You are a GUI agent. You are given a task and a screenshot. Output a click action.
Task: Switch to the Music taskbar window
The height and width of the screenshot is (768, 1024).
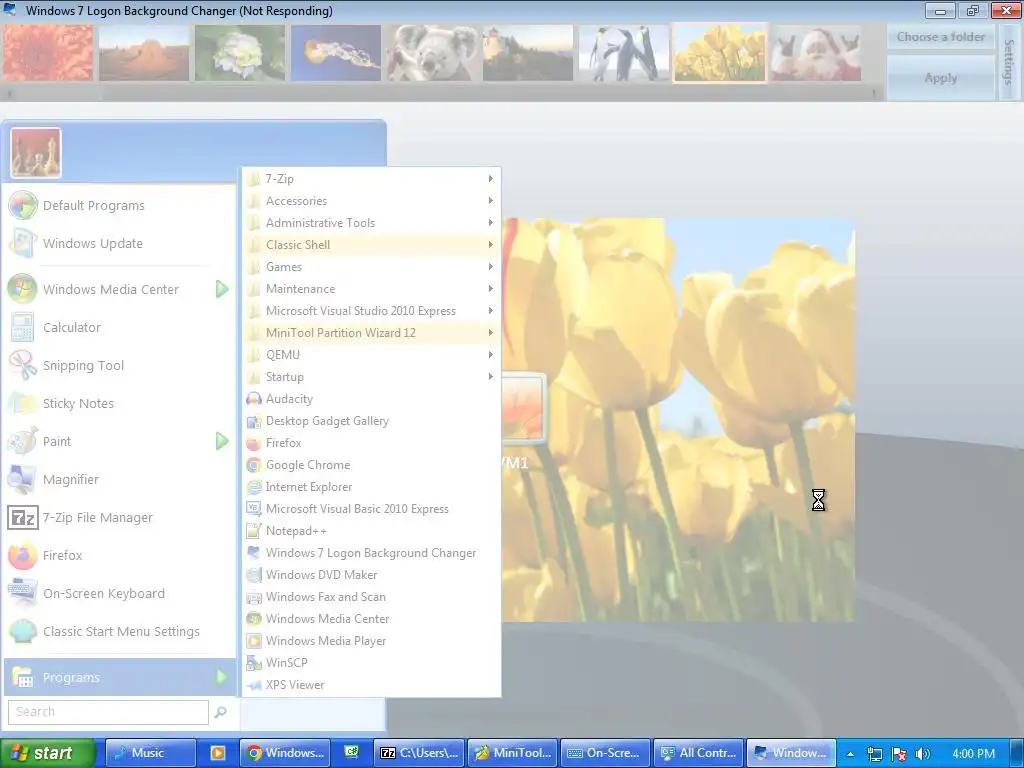tap(151, 753)
